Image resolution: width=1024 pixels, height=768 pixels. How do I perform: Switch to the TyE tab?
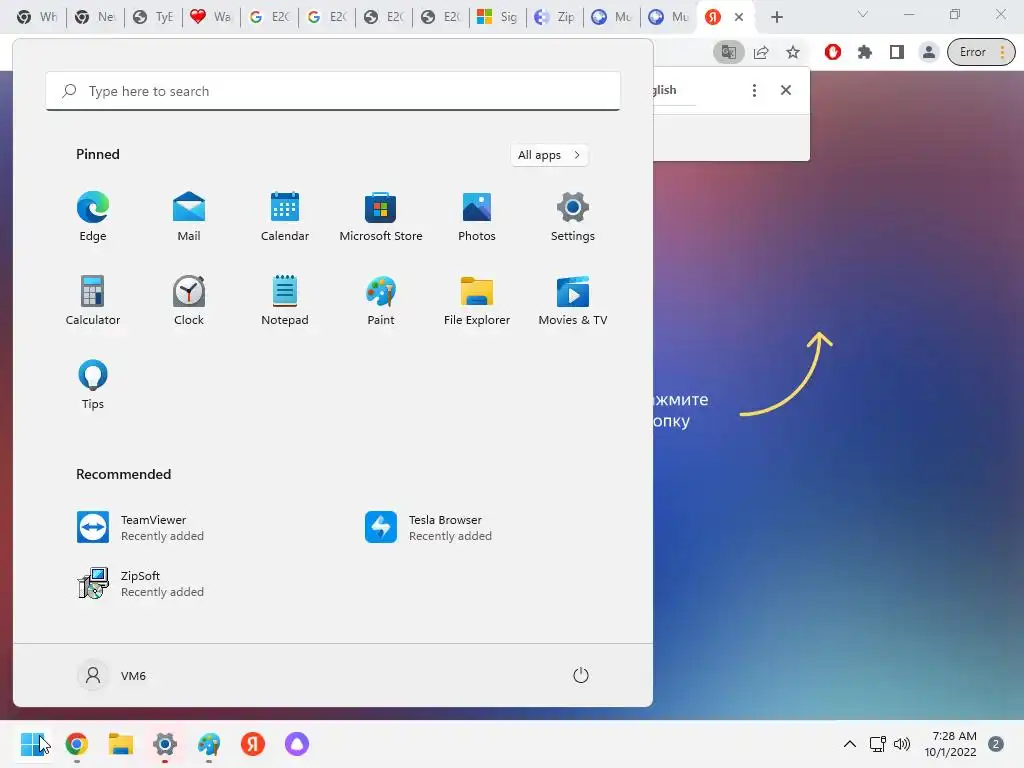pos(153,17)
